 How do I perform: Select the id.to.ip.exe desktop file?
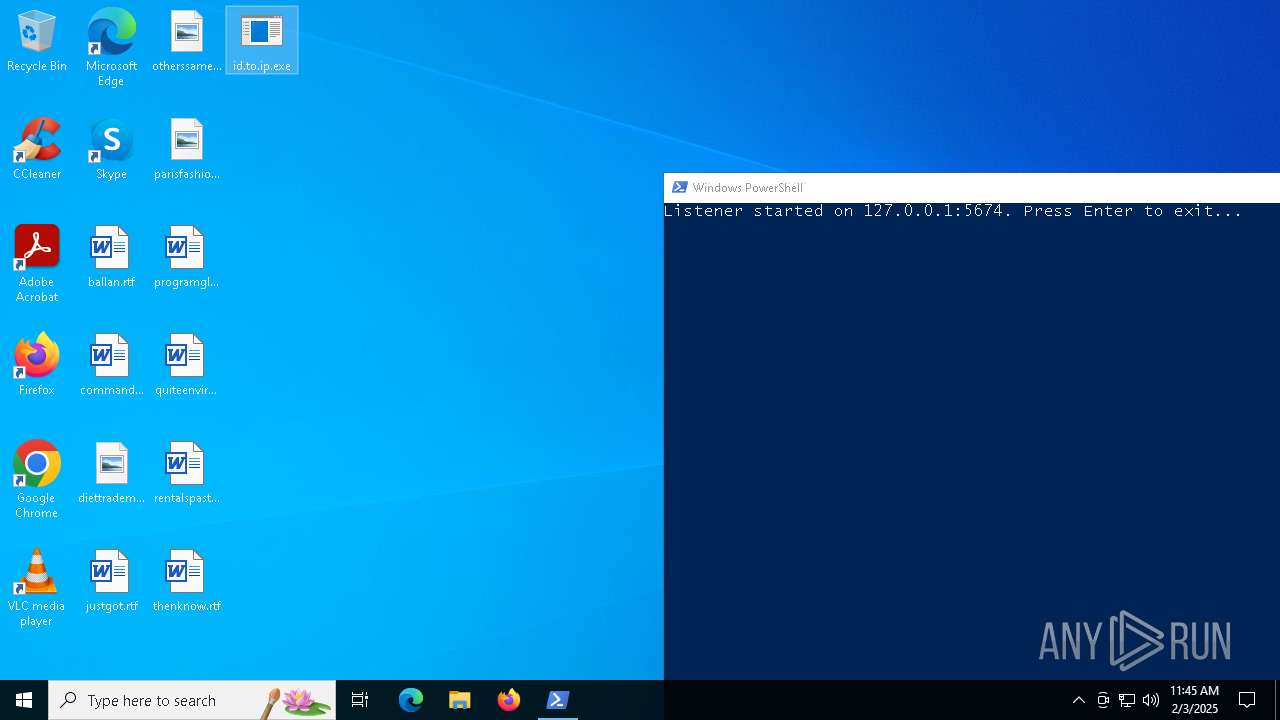pyautogui.click(x=262, y=41)
